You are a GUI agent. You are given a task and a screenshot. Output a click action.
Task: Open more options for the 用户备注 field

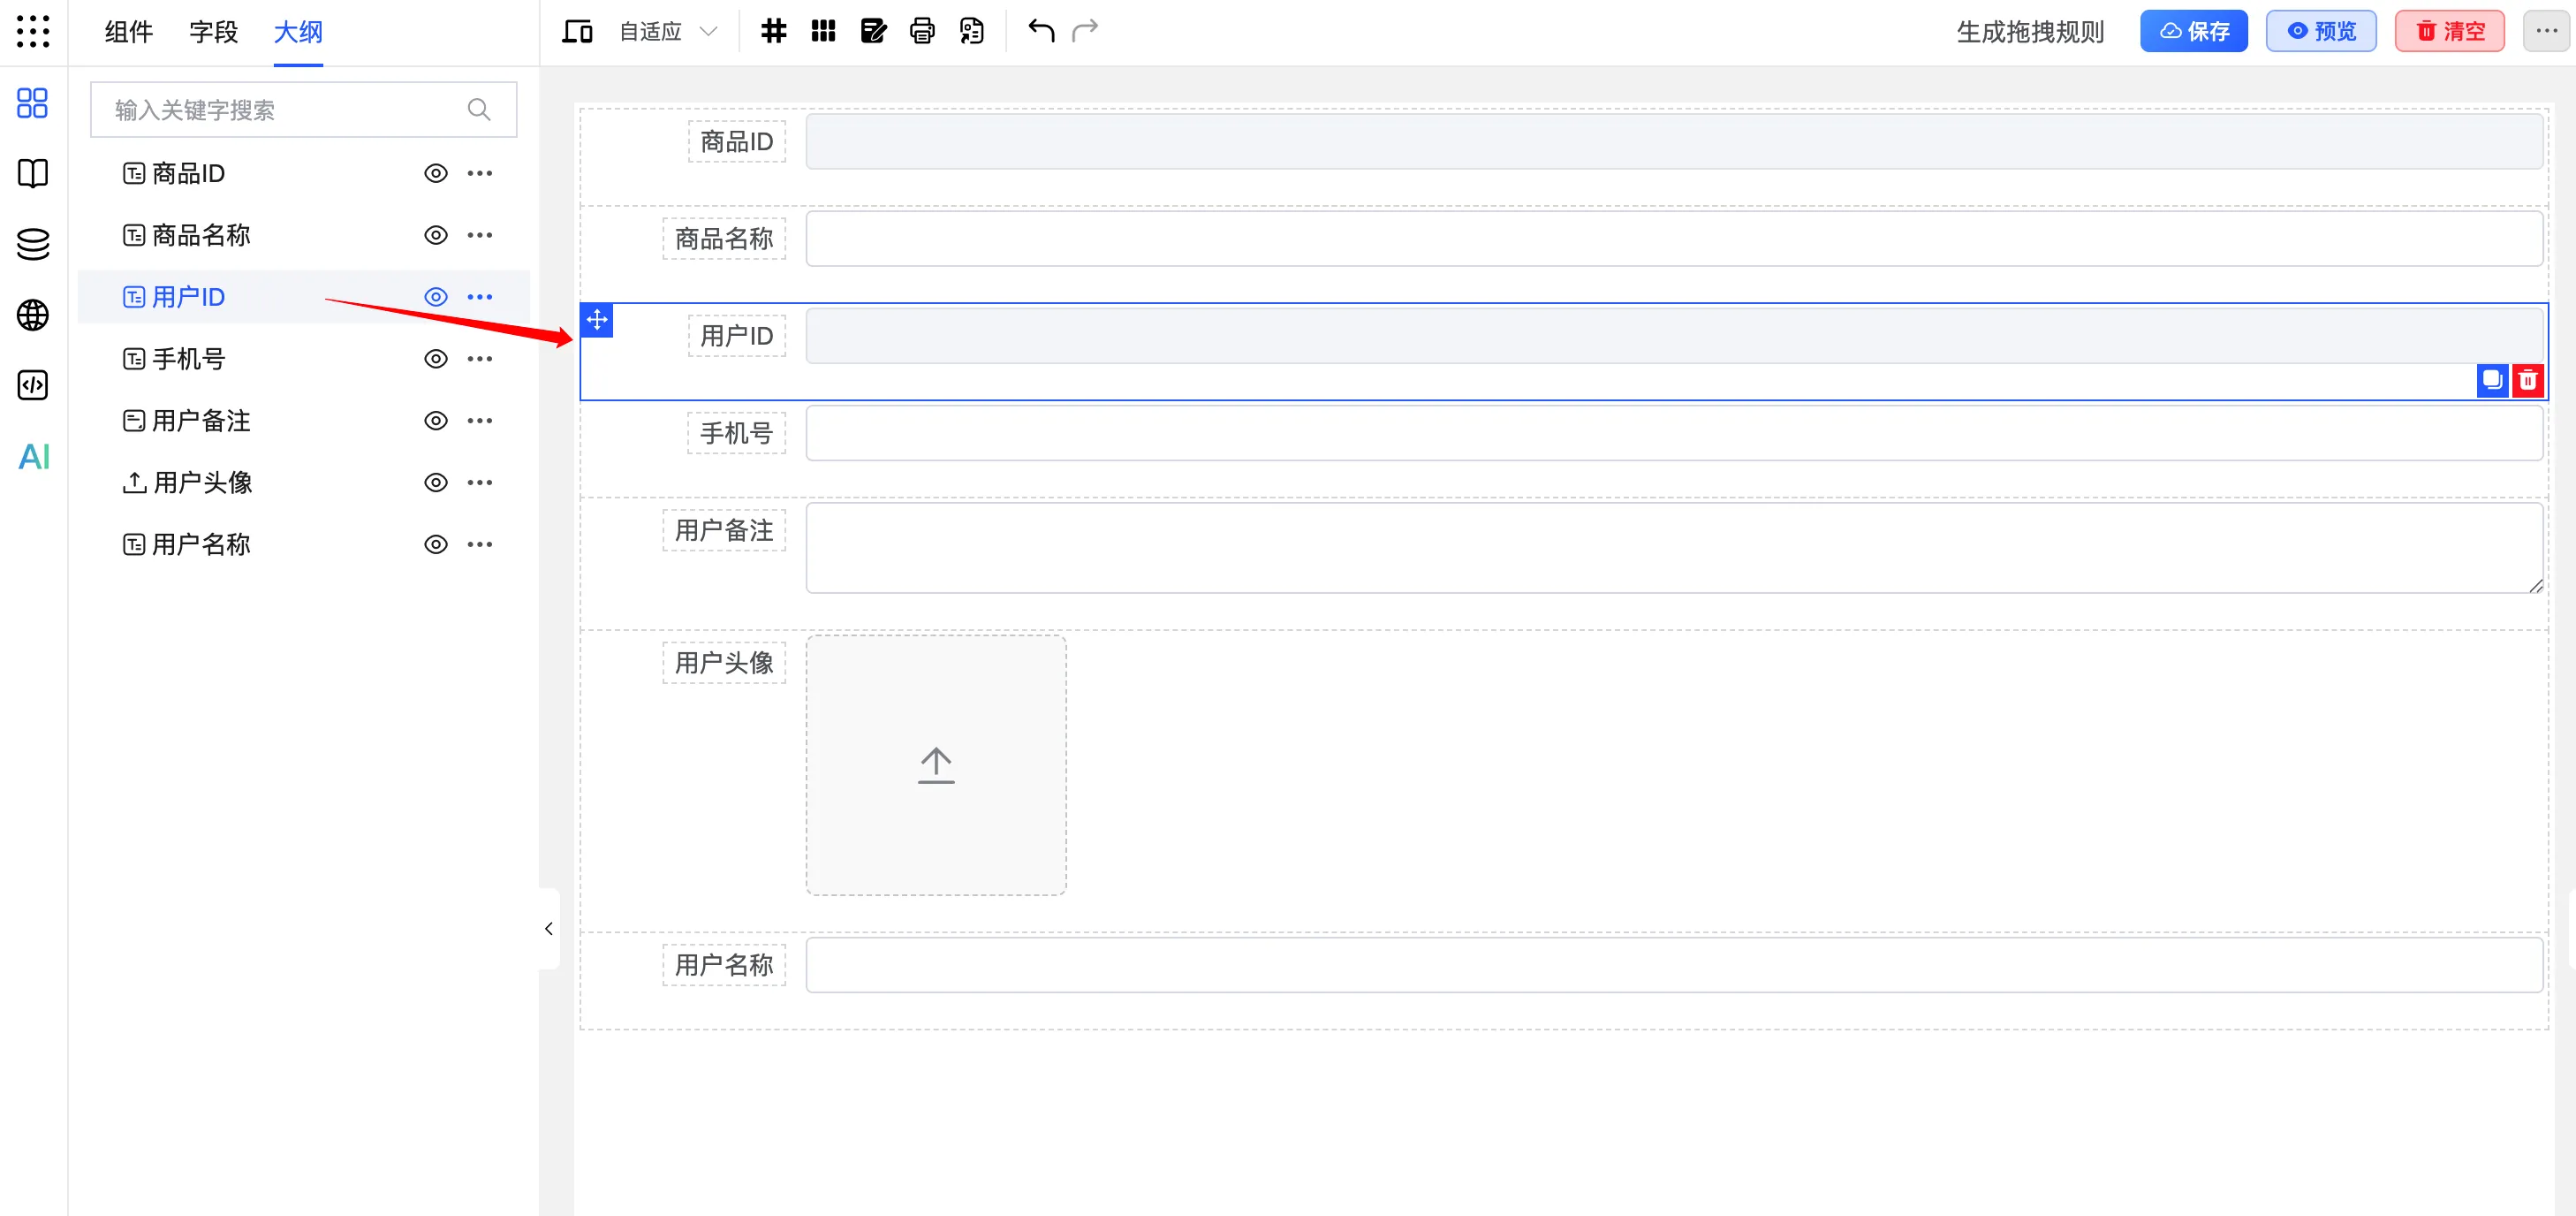pos(480,420)
